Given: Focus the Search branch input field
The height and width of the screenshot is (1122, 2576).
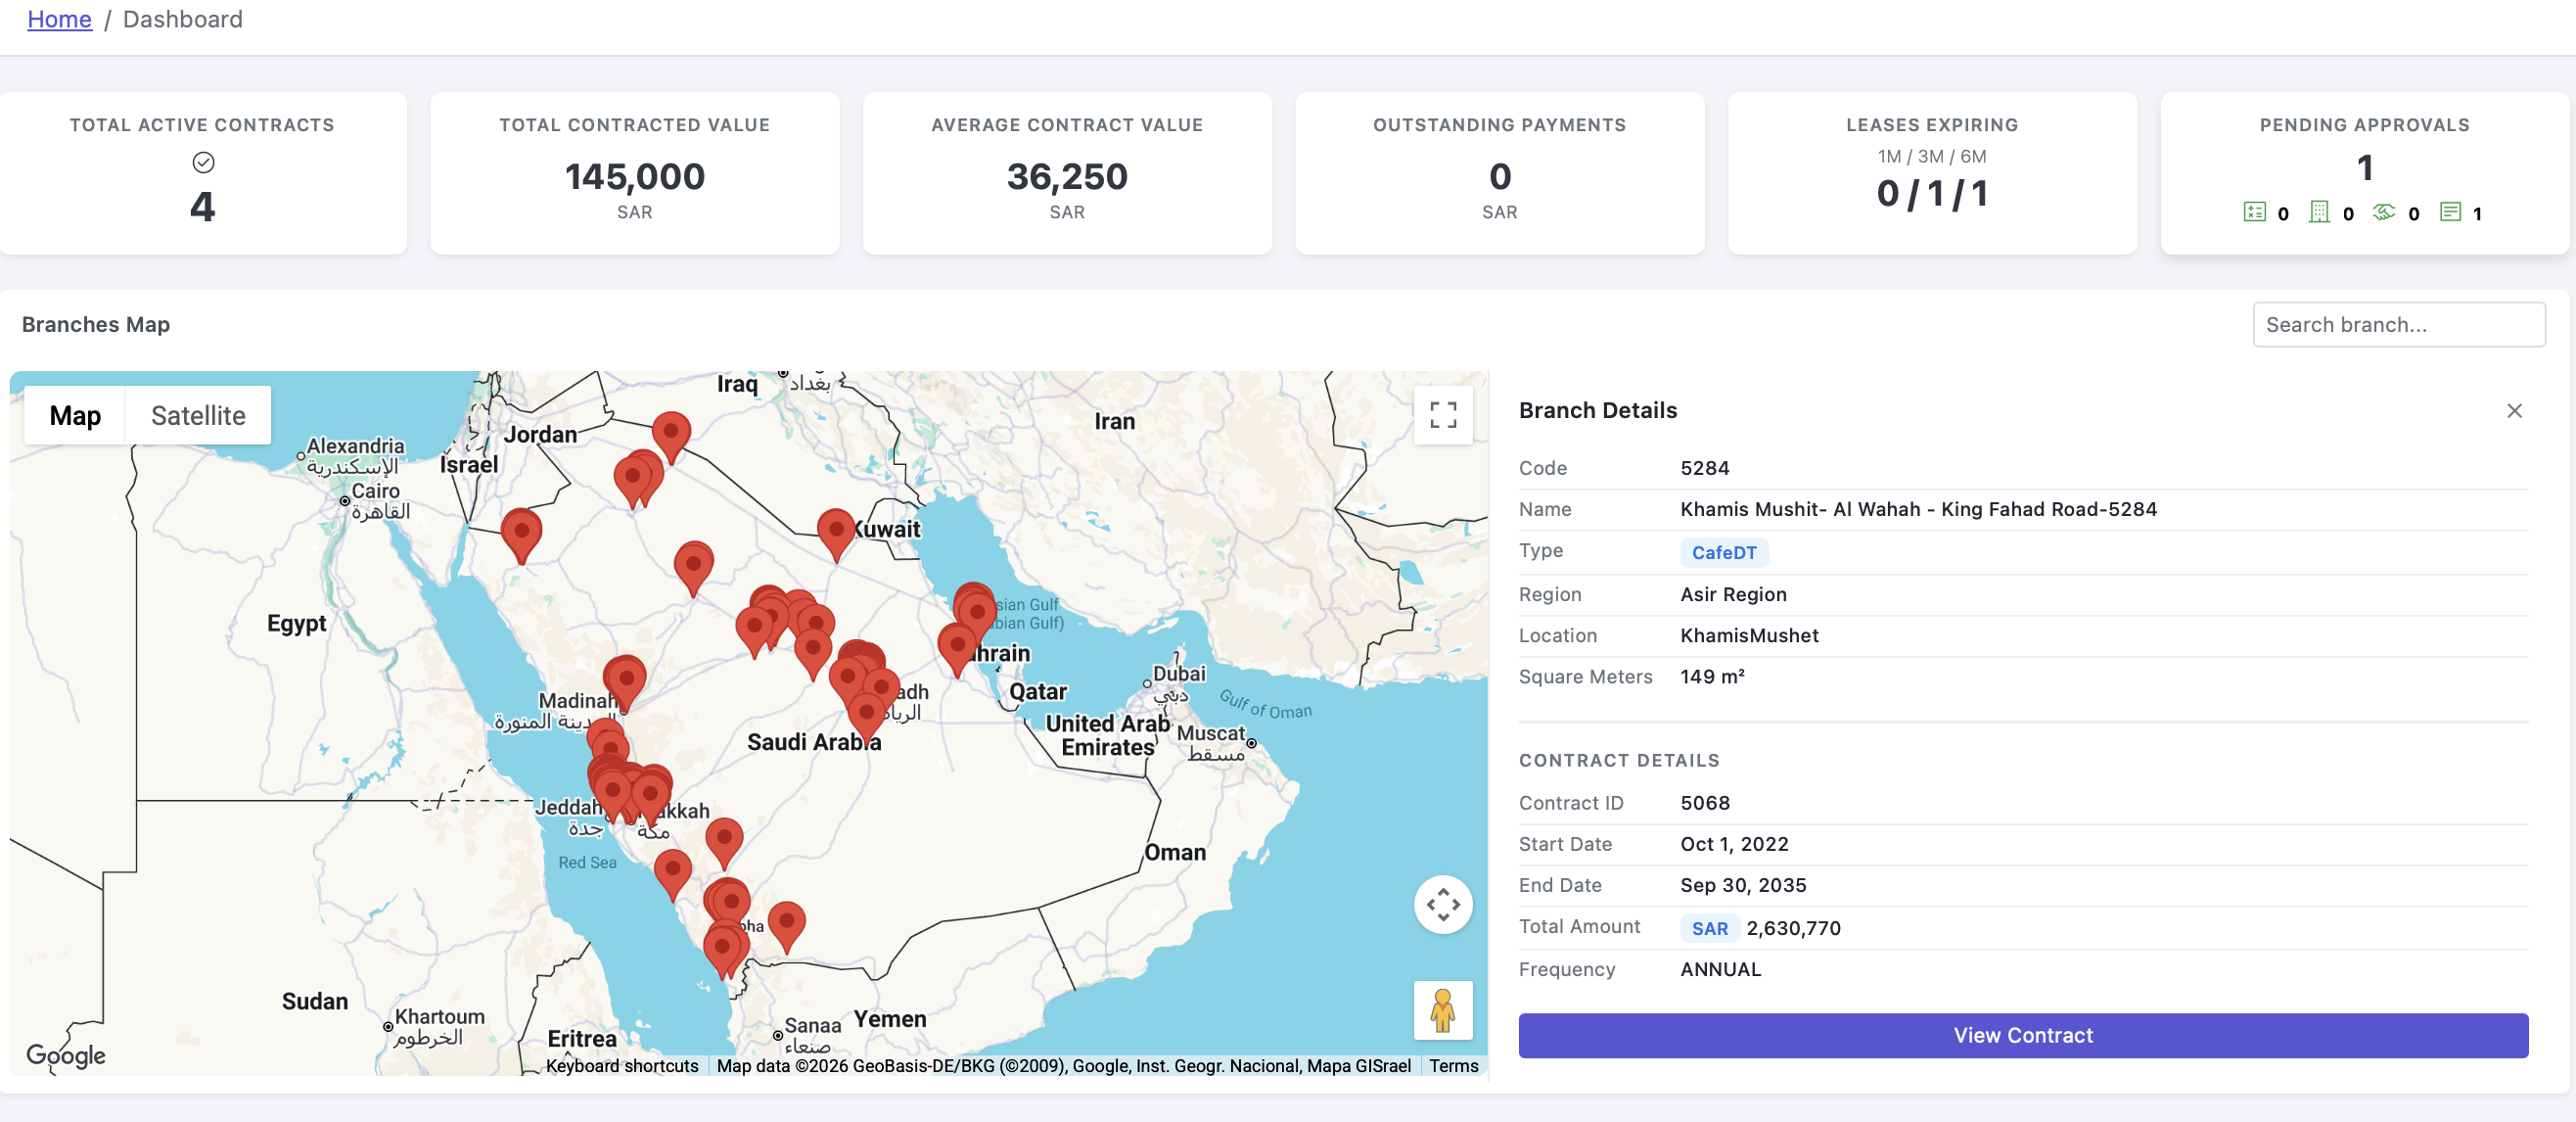Looking at the screenshot, I should [2398, 325].
